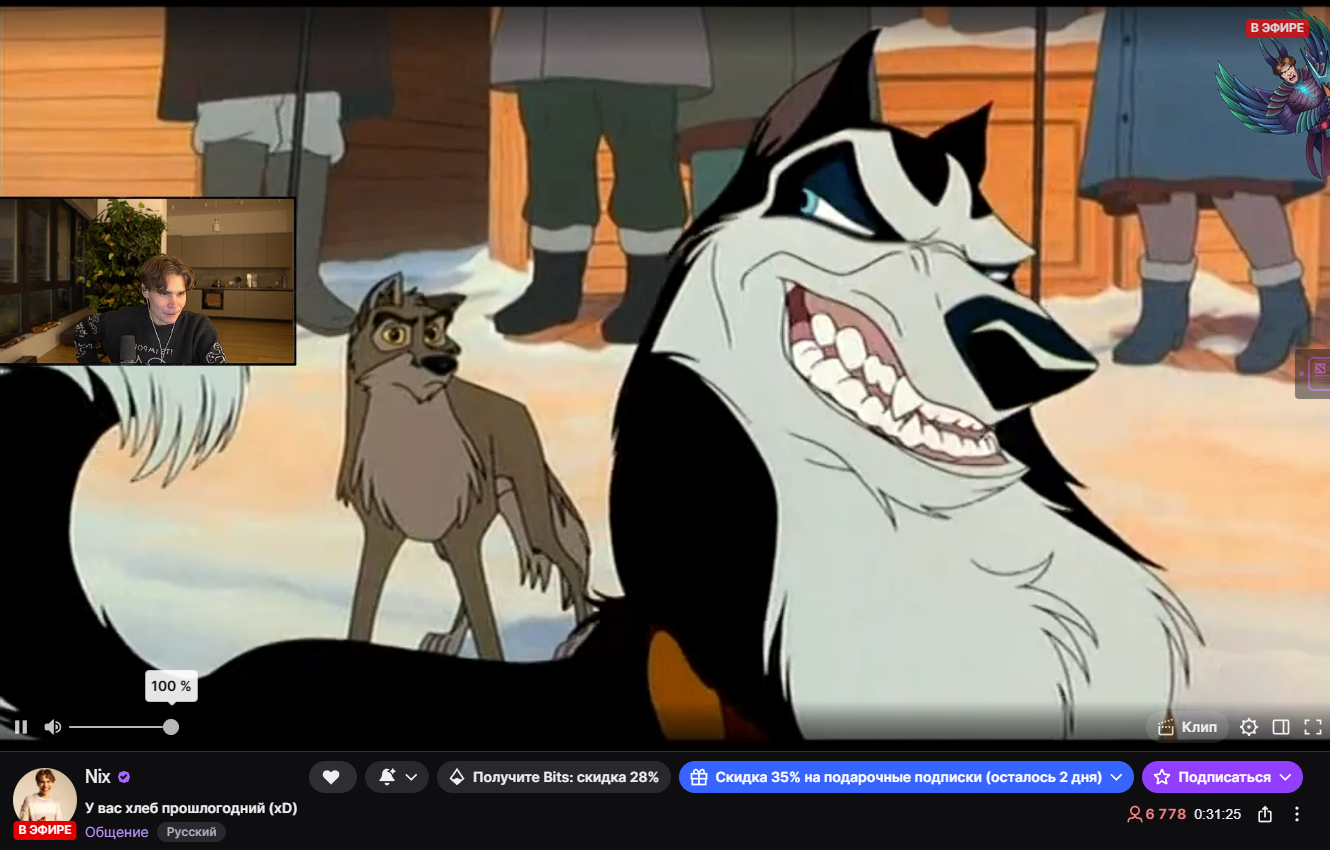Follow the channel with the heart button

332,777
